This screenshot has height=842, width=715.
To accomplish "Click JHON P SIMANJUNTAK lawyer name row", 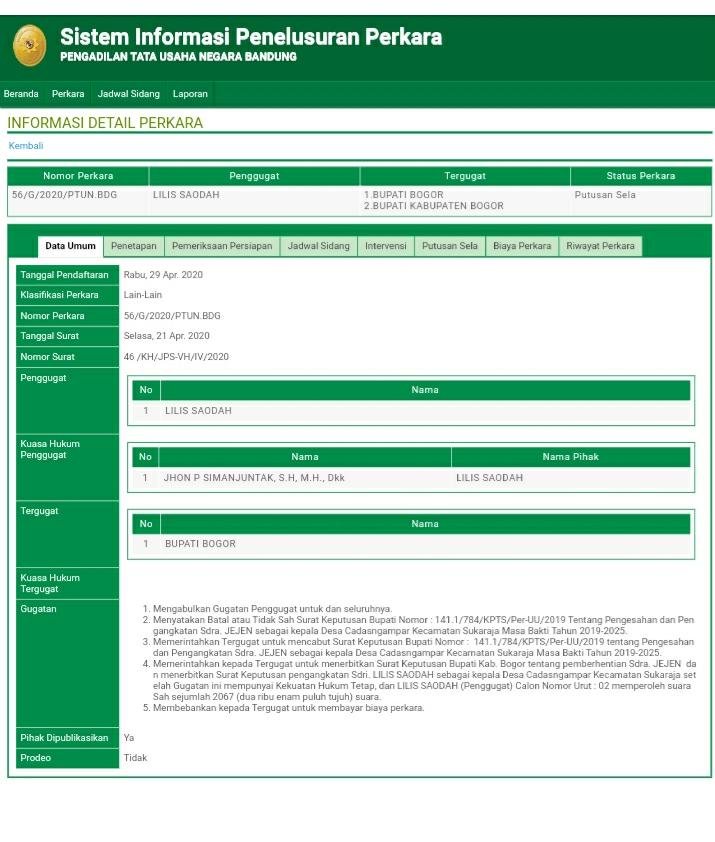I will coord(254,478).
